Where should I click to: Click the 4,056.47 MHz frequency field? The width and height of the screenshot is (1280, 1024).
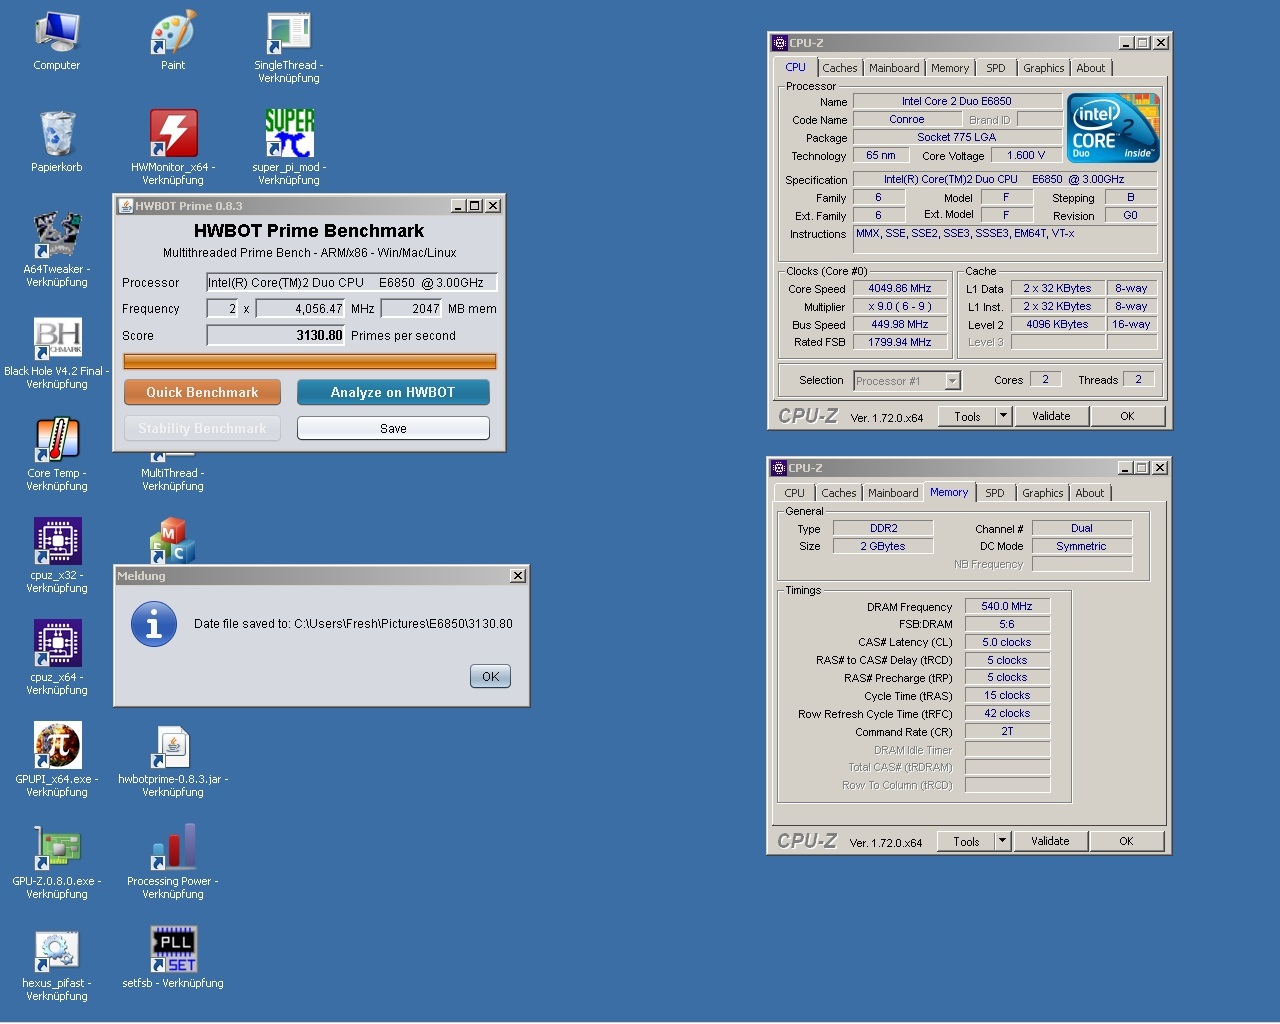[x=300, y=309]
